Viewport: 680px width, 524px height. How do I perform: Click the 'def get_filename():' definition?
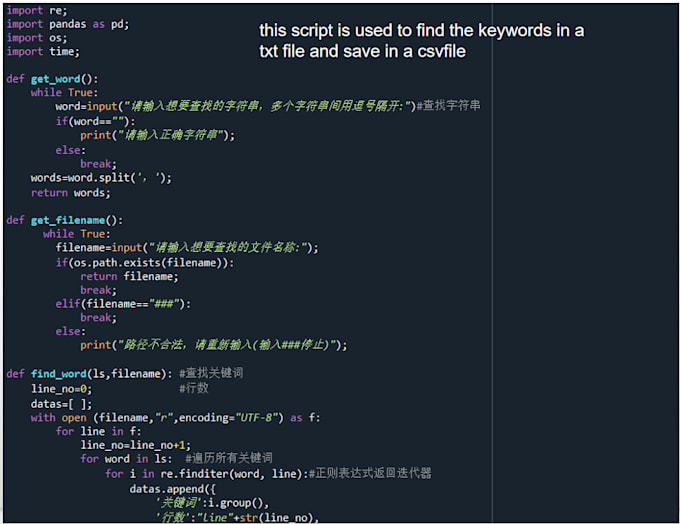(x=65, y=221)
